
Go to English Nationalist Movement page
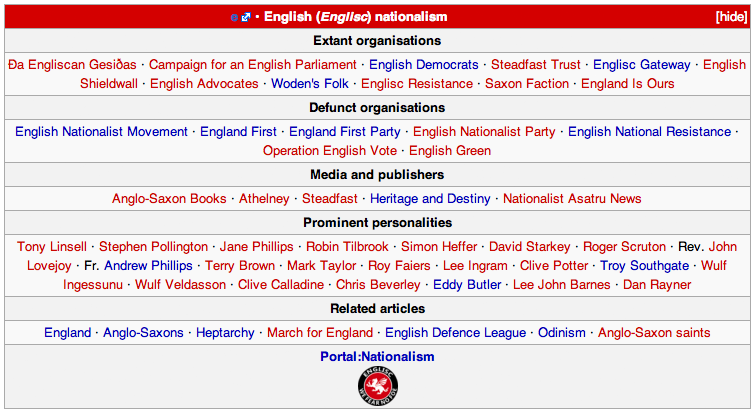101,132
